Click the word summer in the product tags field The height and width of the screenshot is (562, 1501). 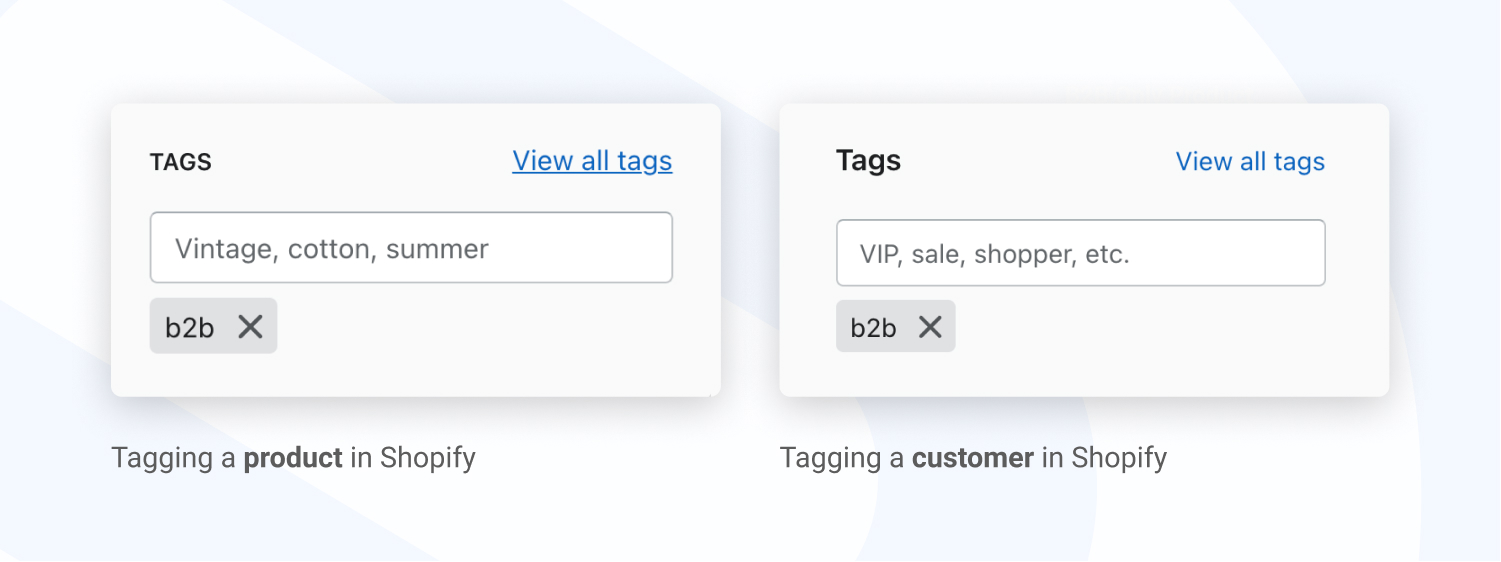pos(437,248)
